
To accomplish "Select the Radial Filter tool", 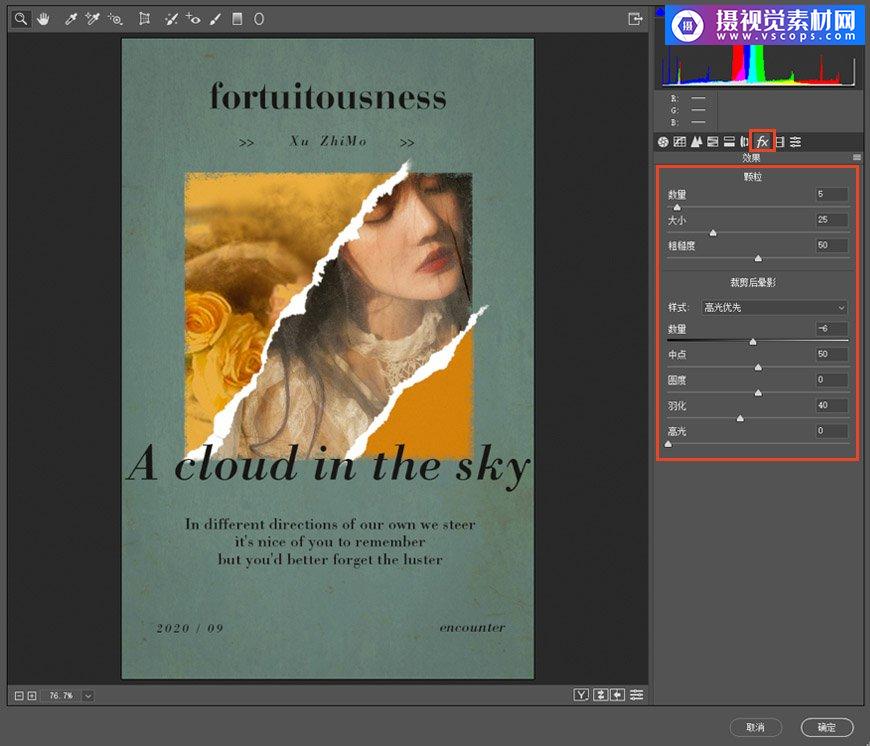I will pos(259,19).
